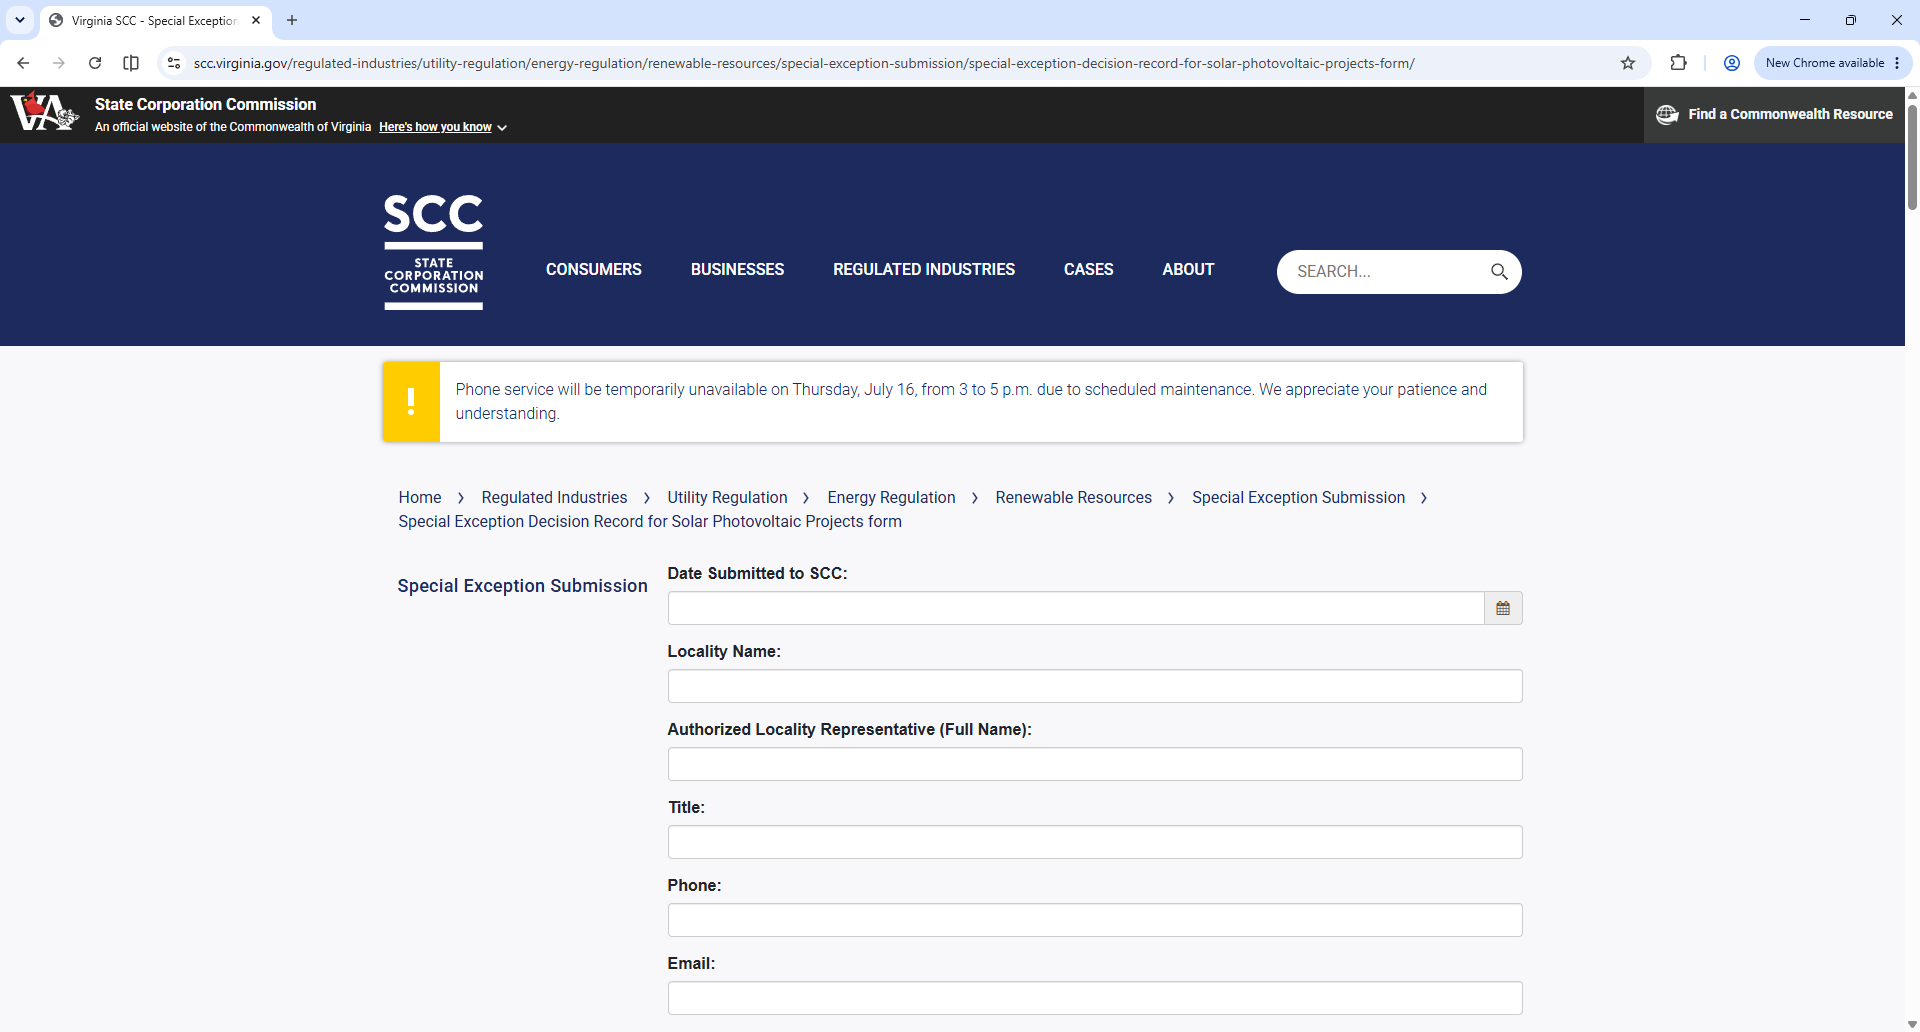Go to Home breadcrumb link
Viewport: 1920px width, 1032px height.
tap(420, 497)
